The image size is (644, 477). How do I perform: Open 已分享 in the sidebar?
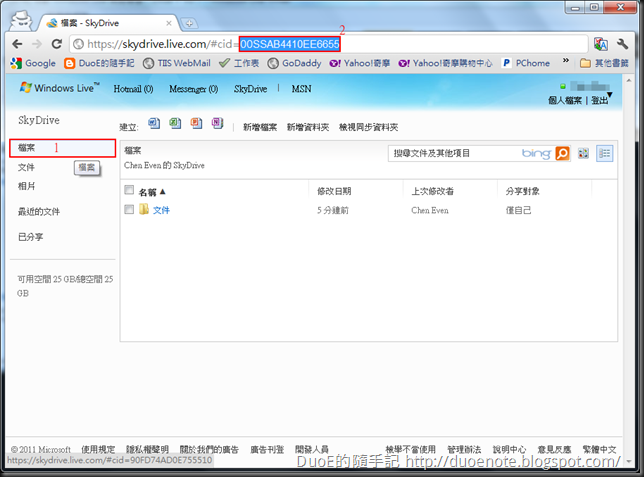(x=30, y=237)
